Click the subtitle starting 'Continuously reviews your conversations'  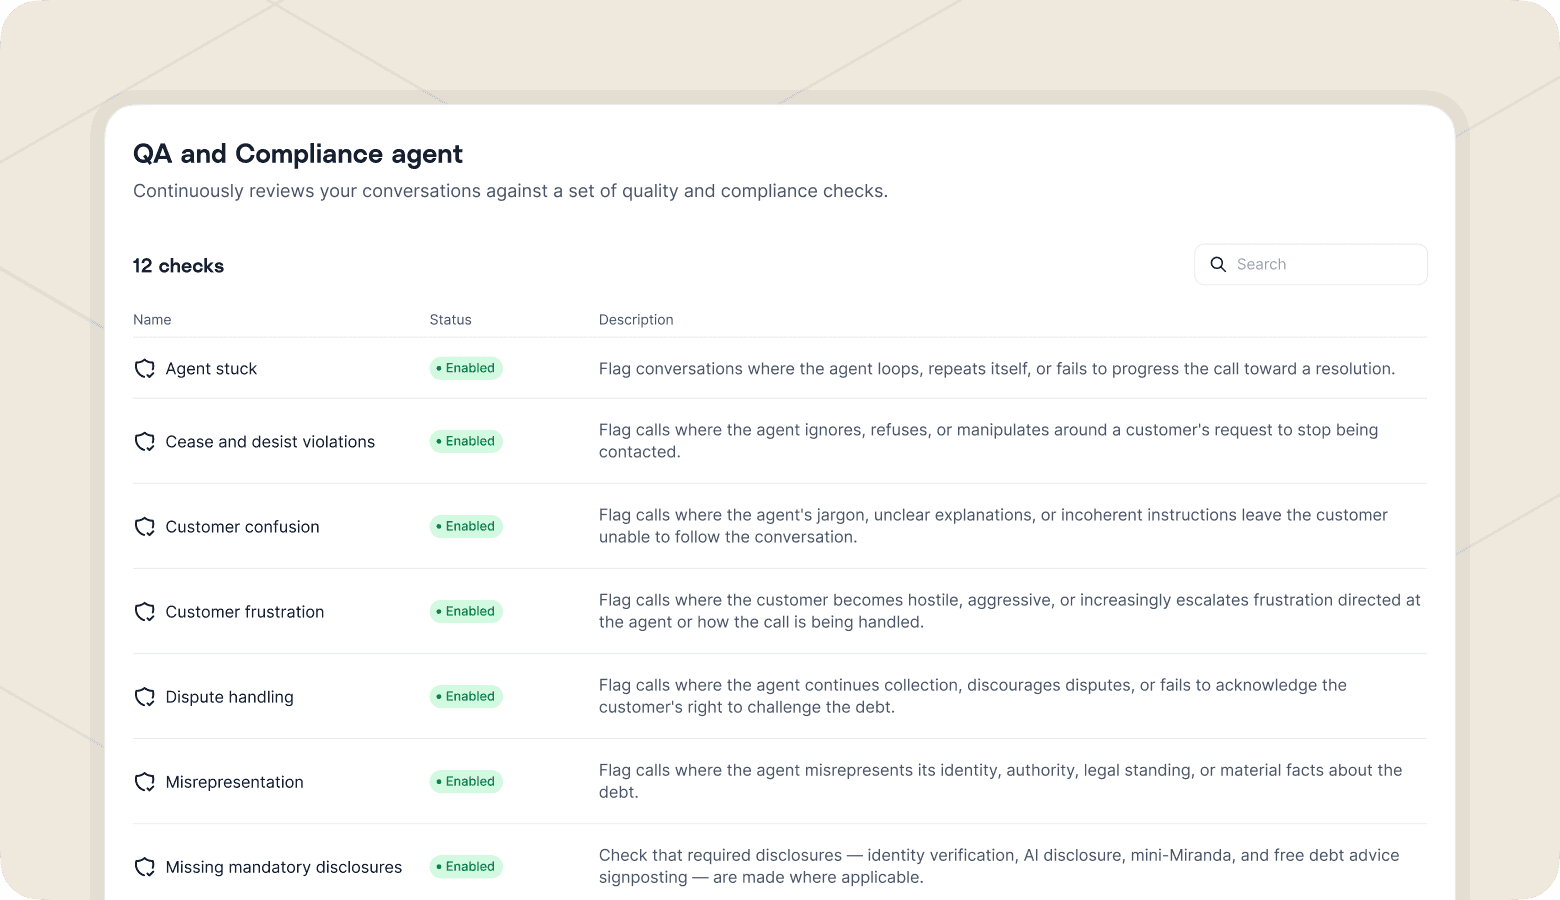tap(510, 191)
